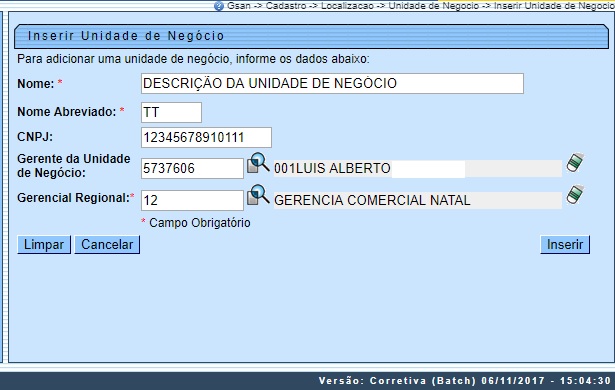Click the Limpar button
Viewport: 615px width, 390px height.
pyautogui.click(x=44, y=244)
